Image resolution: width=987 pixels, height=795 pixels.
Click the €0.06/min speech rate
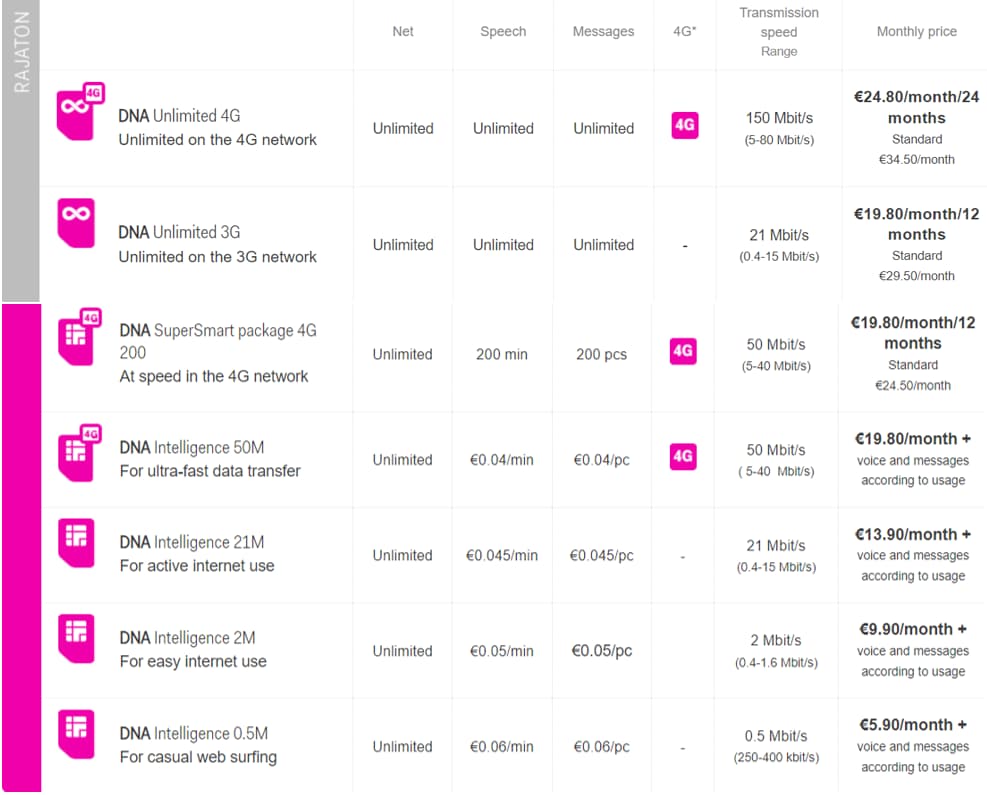coord(502,747)
